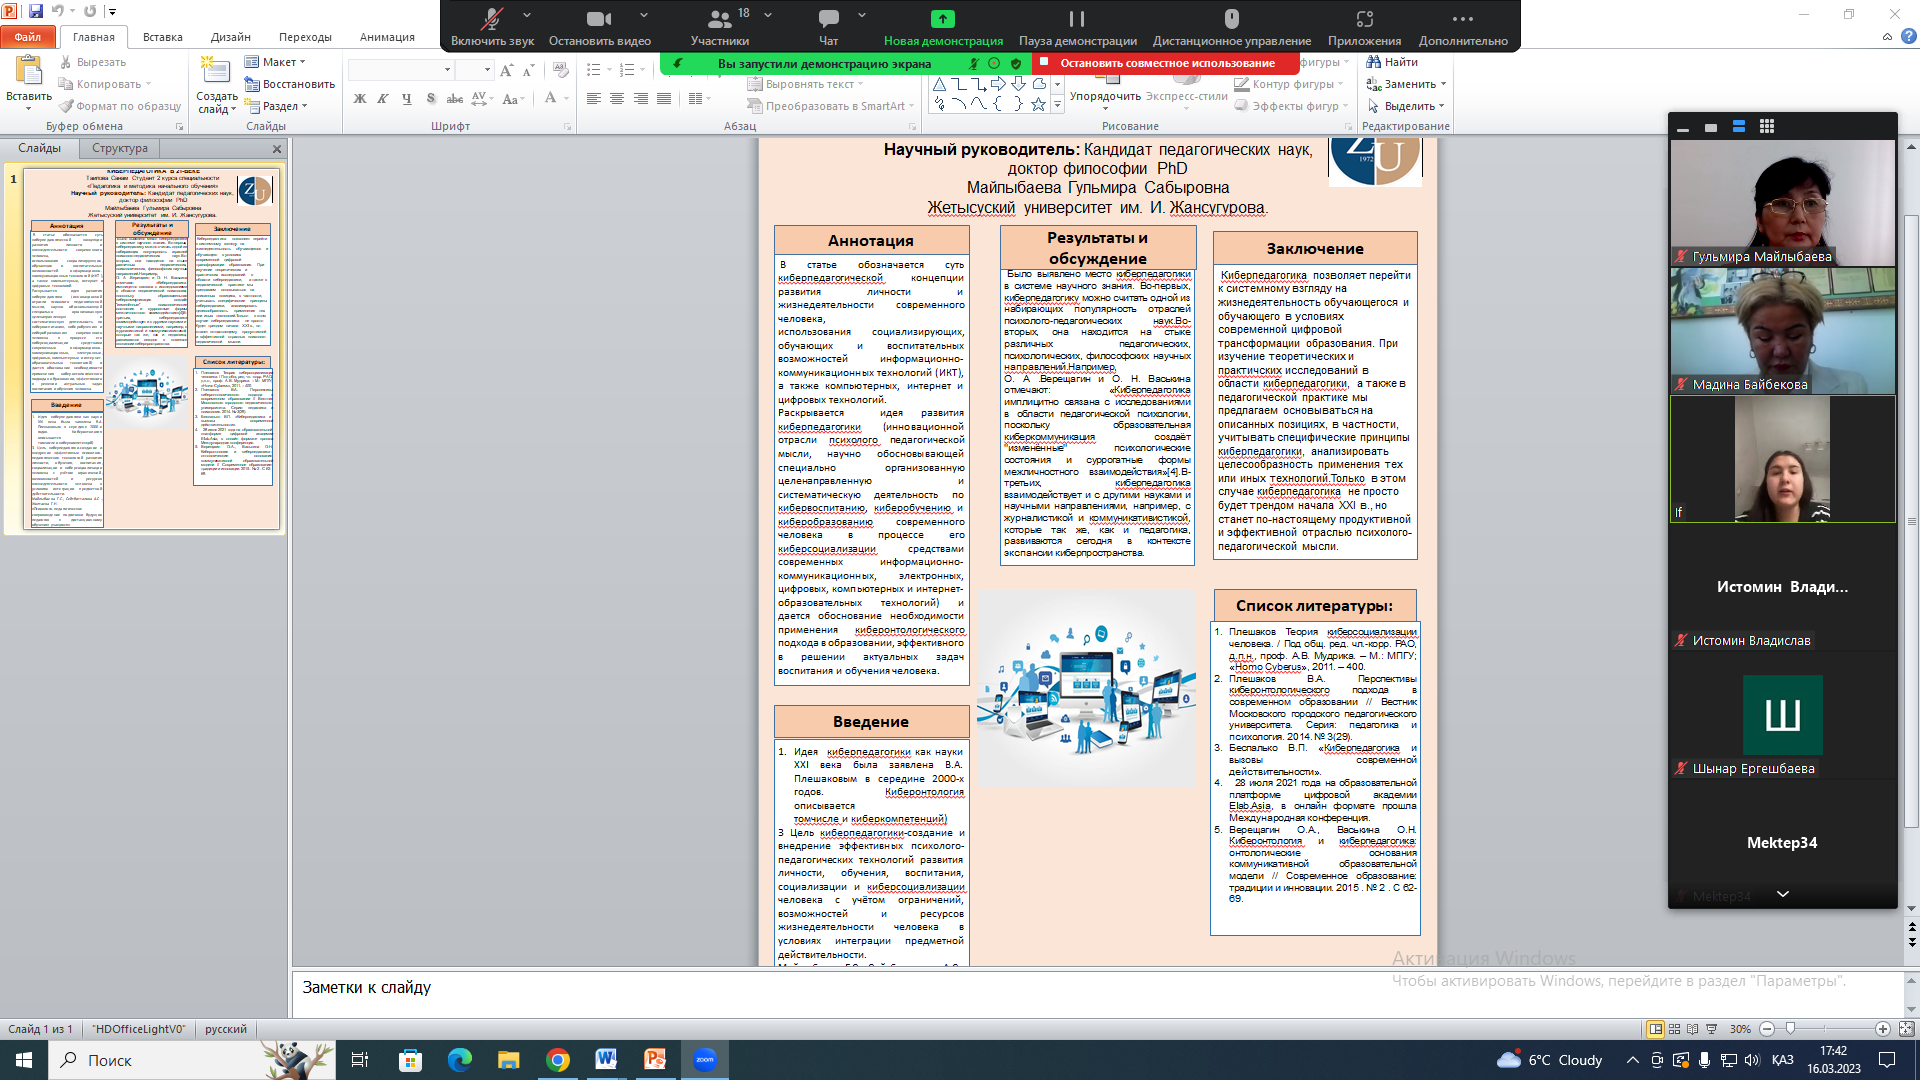This screenshot has width=1920, height=1080.
Task: Toggle bold (Ж) formatting
Action: 360,99
